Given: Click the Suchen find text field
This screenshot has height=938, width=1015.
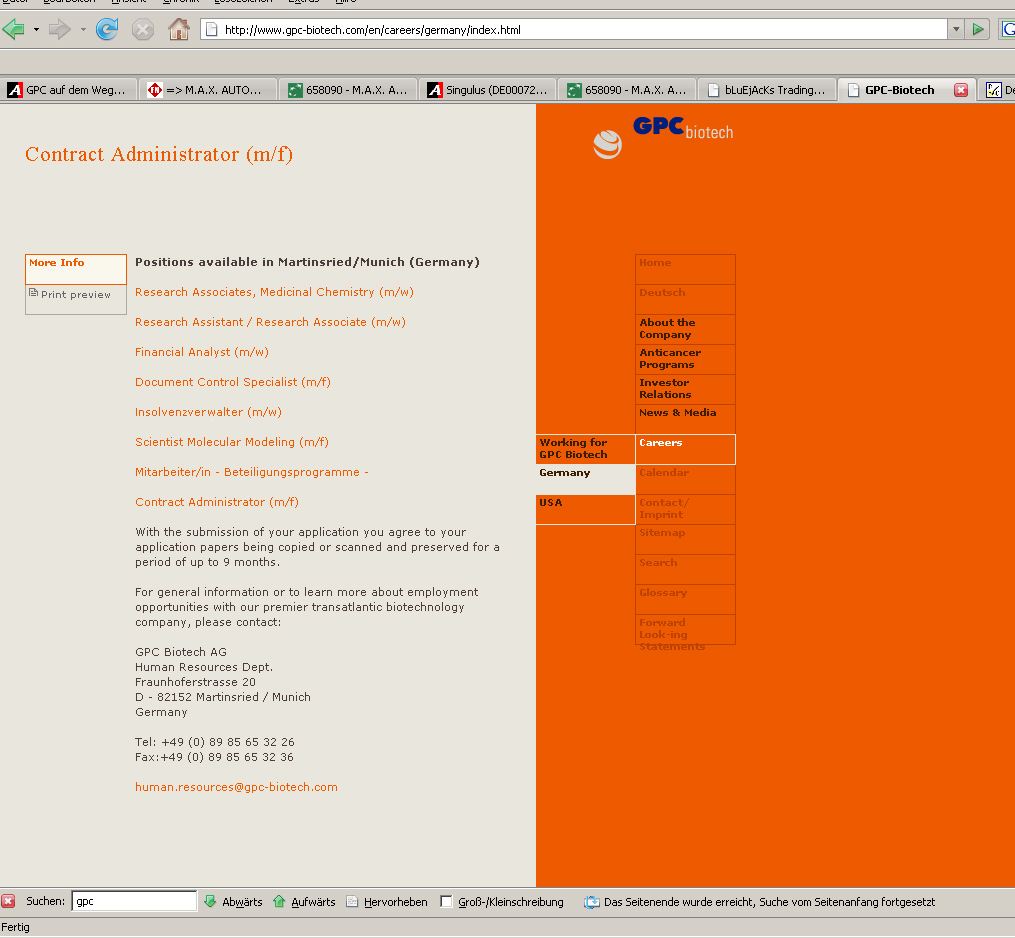Looking at the screenshot, I should click(134, 901).
